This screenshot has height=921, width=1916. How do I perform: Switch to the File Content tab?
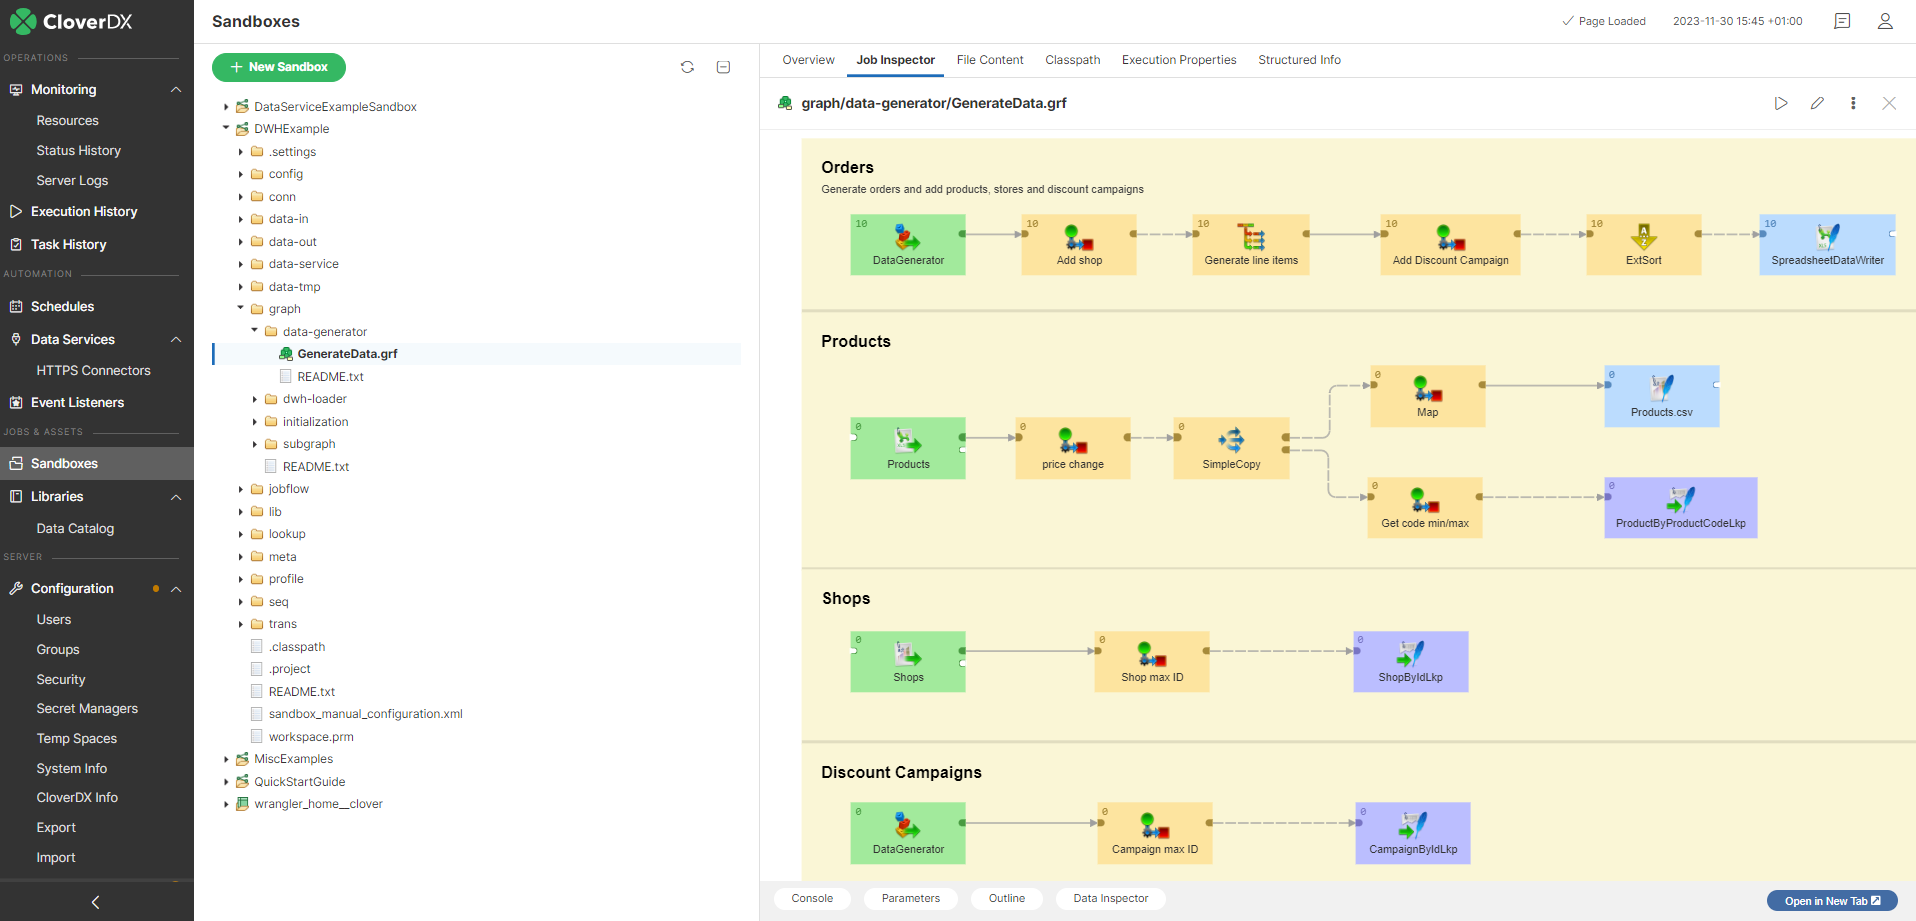click(x=989, y=60)
